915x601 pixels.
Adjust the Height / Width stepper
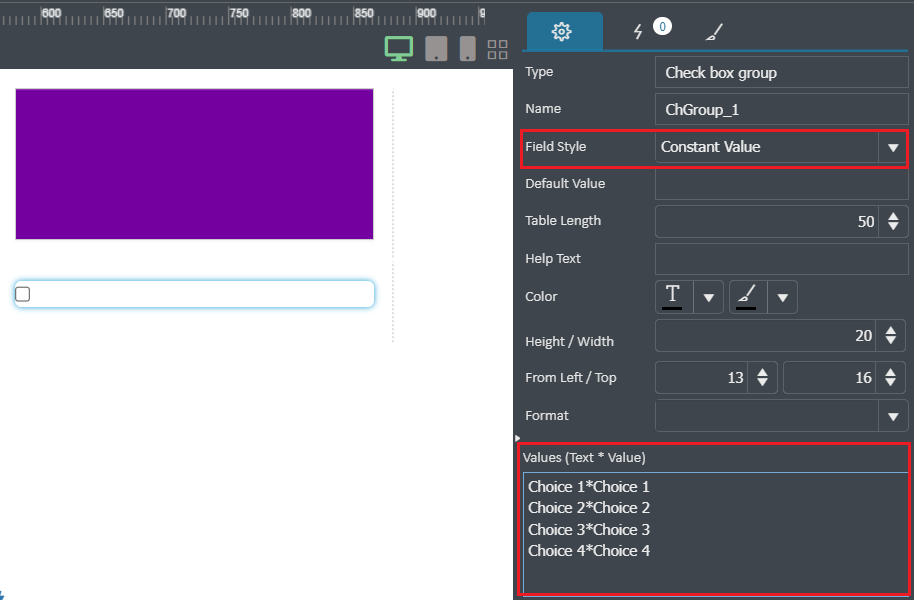click(x=890, y=336)
